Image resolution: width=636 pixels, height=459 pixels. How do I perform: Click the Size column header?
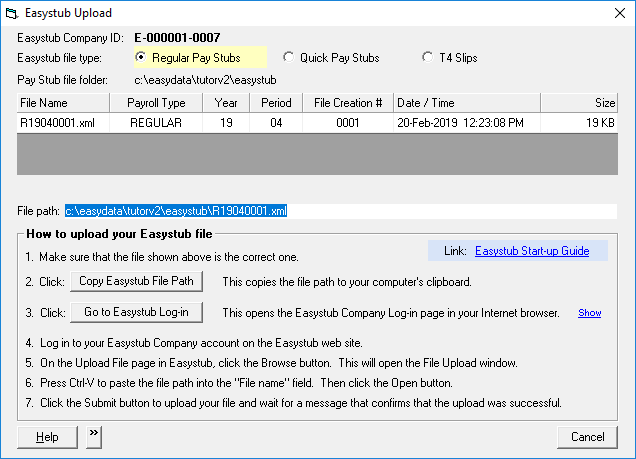pos(579,103)
